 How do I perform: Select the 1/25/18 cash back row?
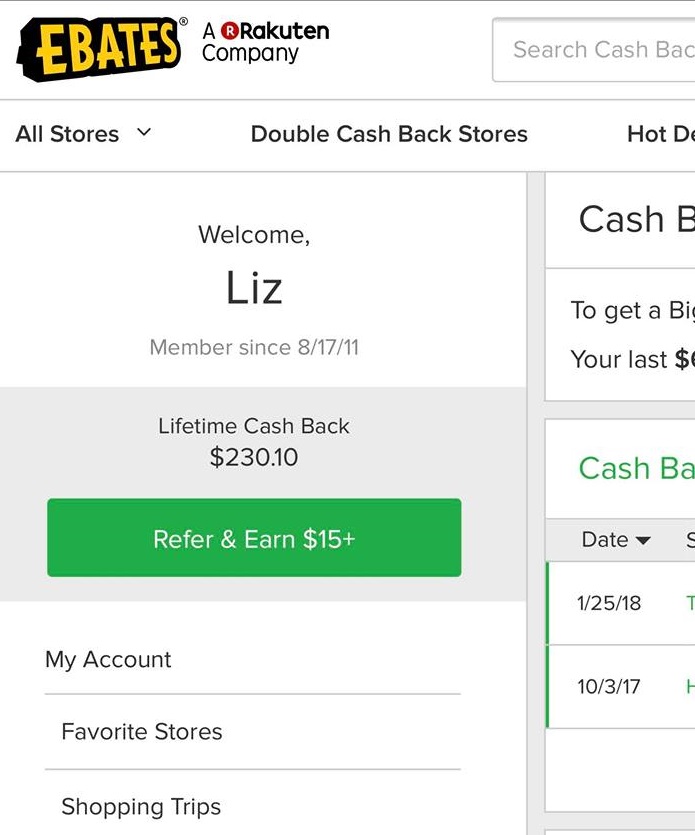(621, 603)
